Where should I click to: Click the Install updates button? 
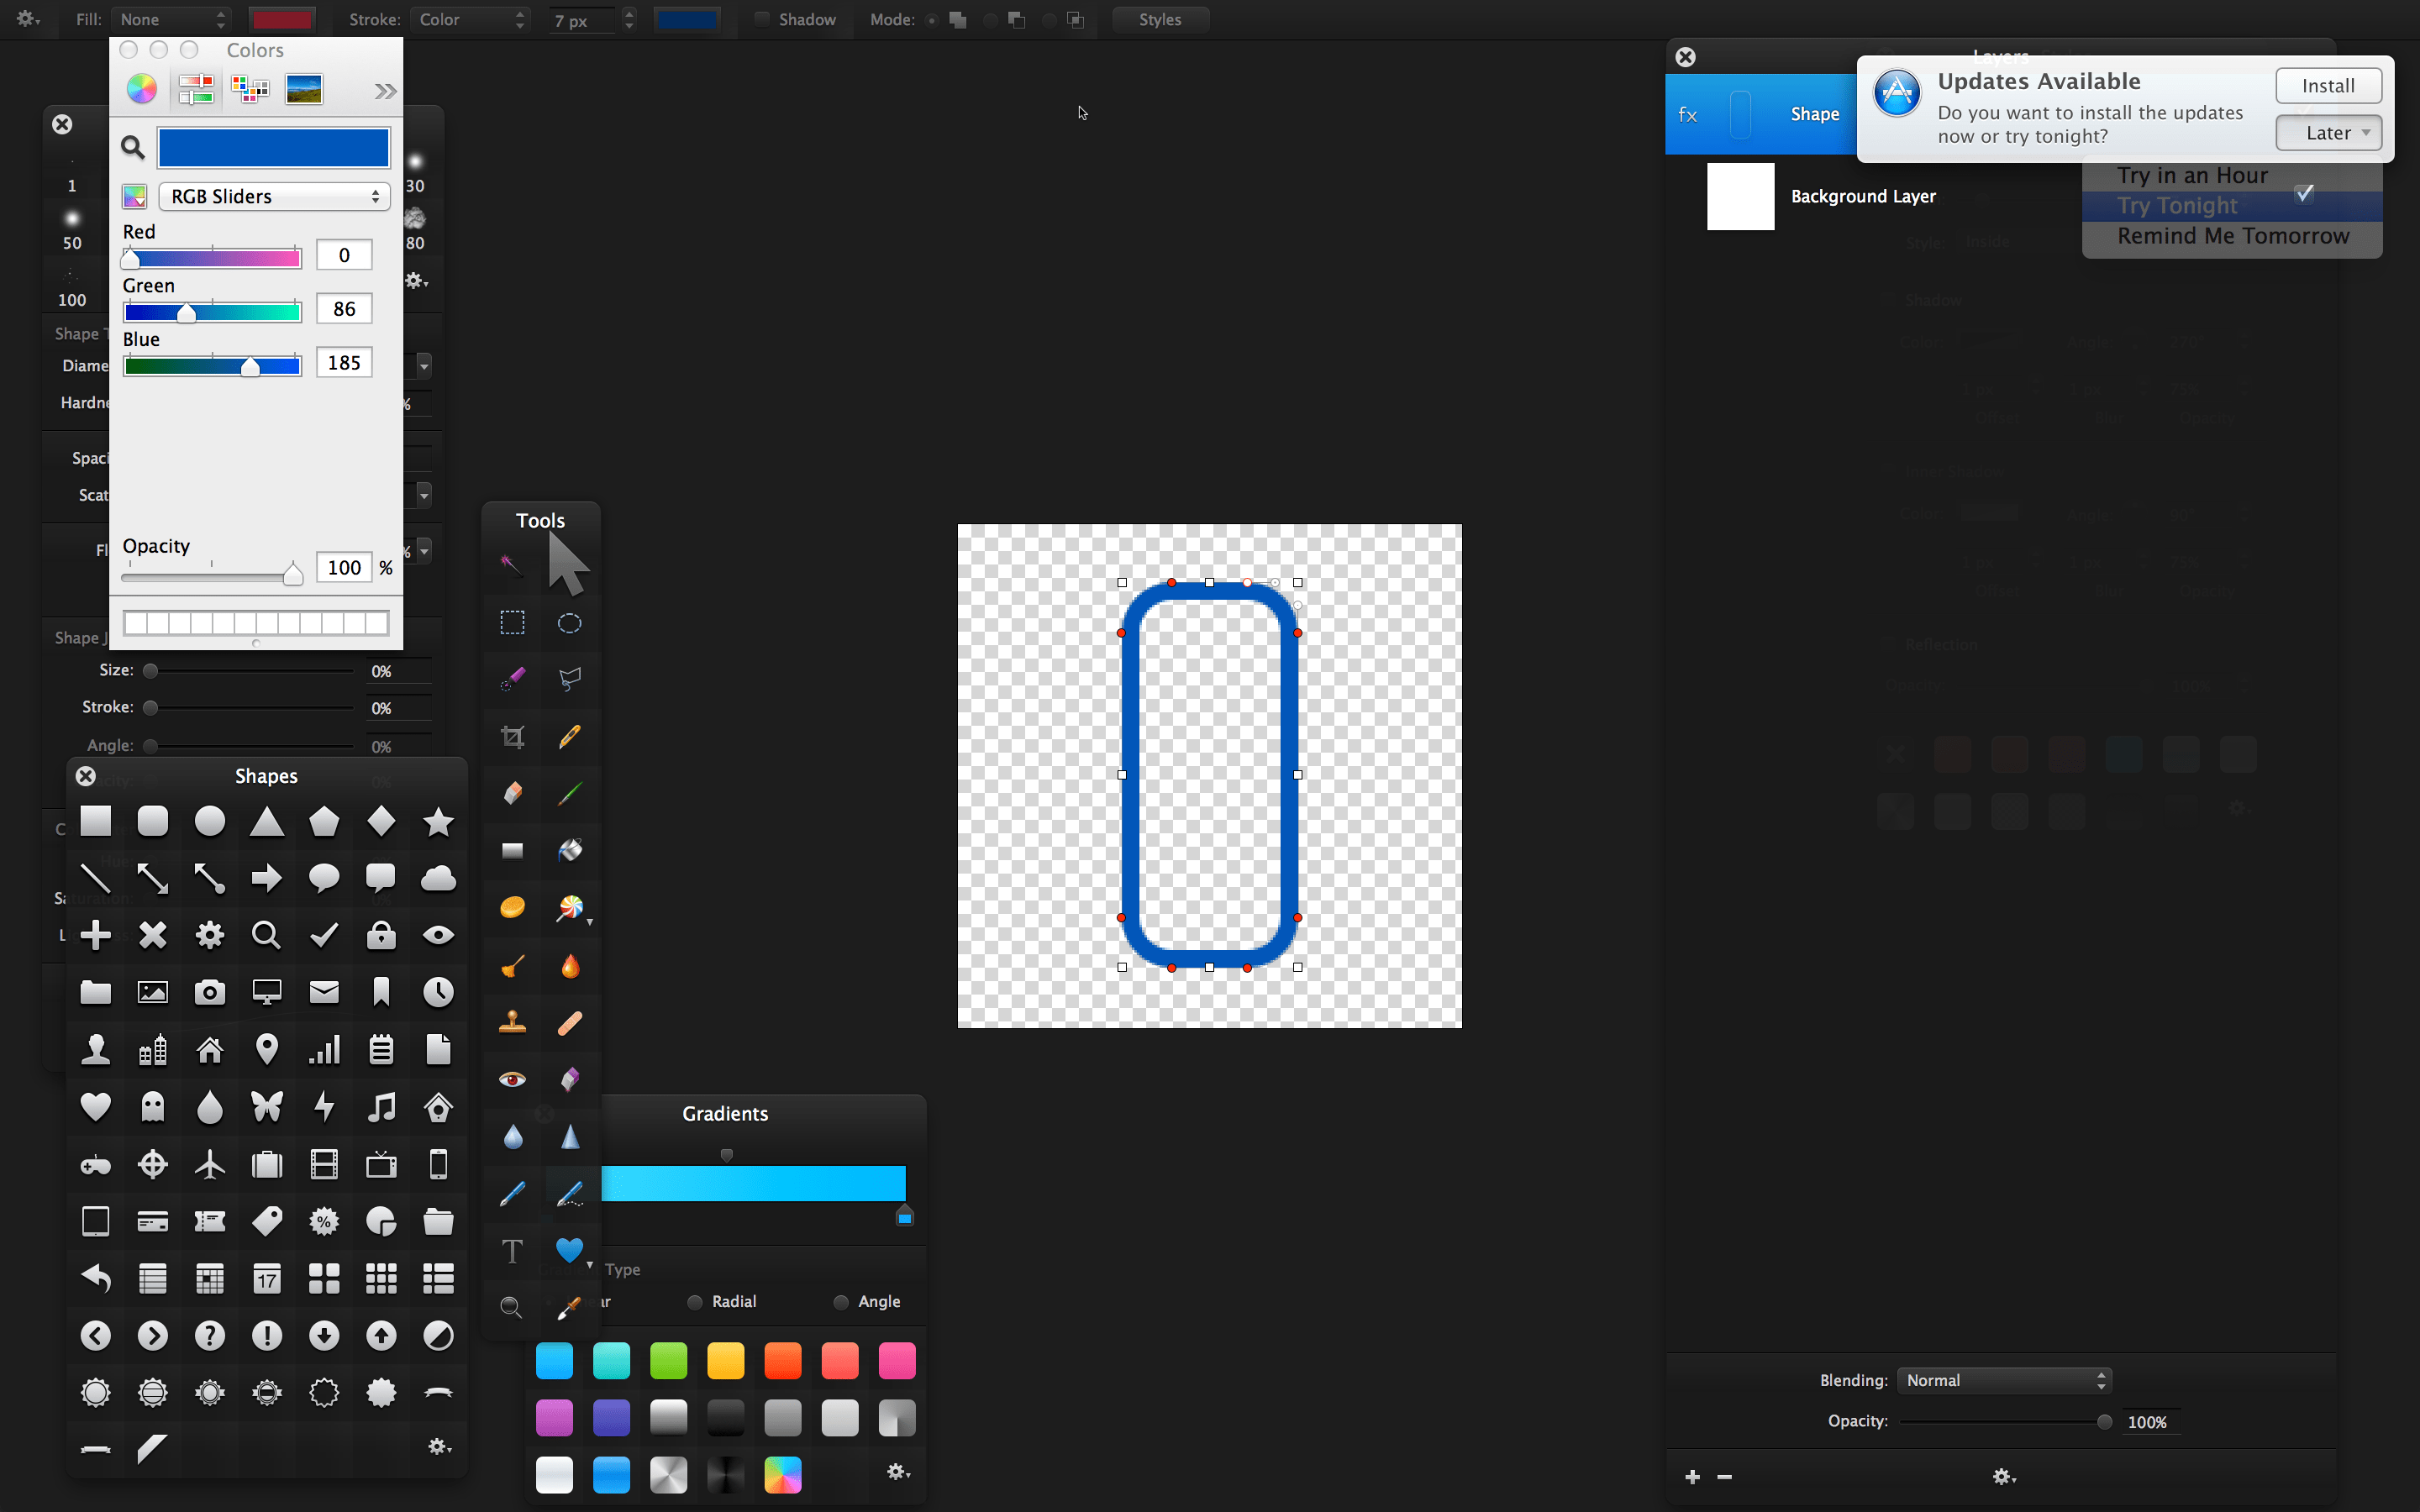(x=2327, y=85)
